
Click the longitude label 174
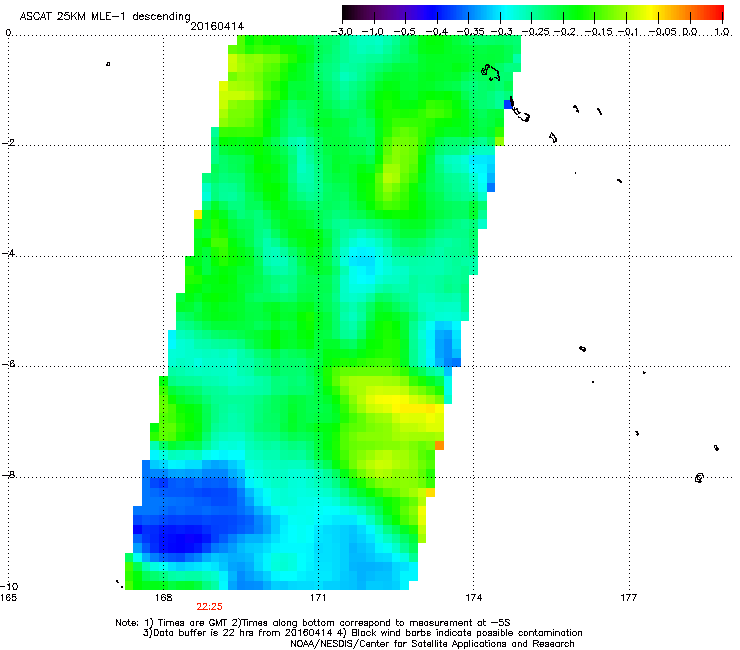(473, 598)
